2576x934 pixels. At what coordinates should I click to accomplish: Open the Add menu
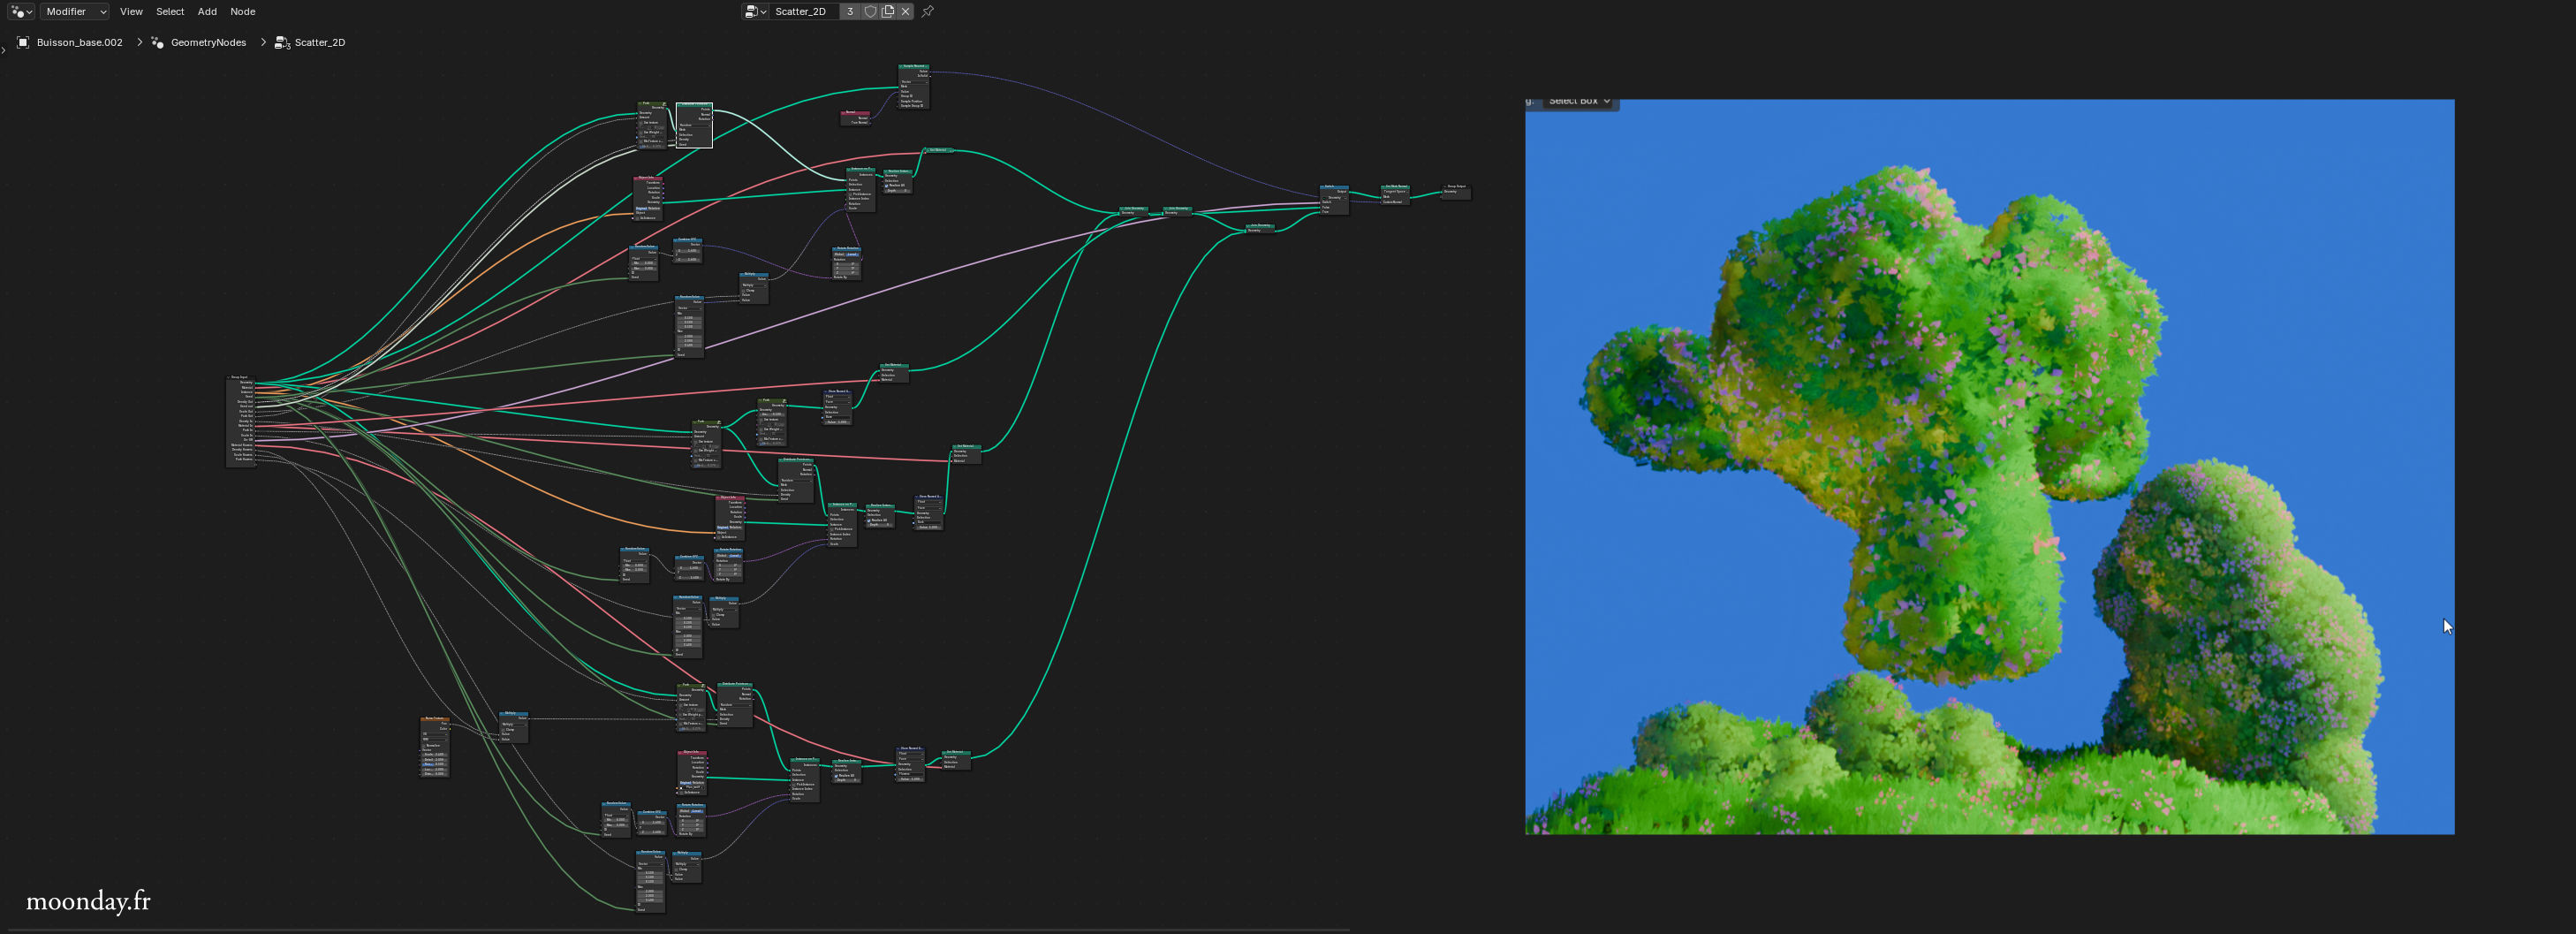tap(207, 12)
